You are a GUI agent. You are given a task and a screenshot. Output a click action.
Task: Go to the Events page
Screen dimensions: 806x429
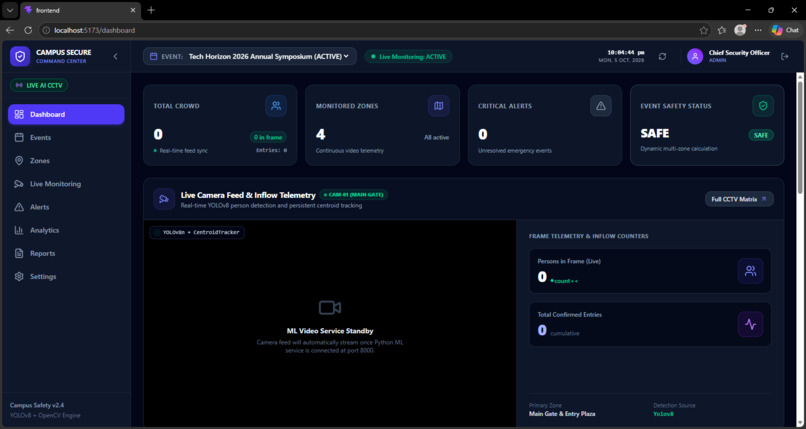[x=66, y=138]
